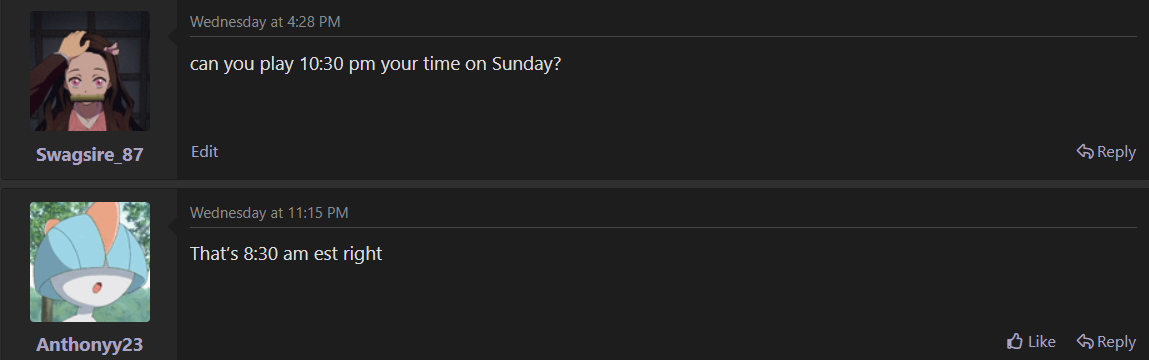Click the words can you play in the first post
1149x360 pixels.
pyautogui.click(x=242, y=65)
